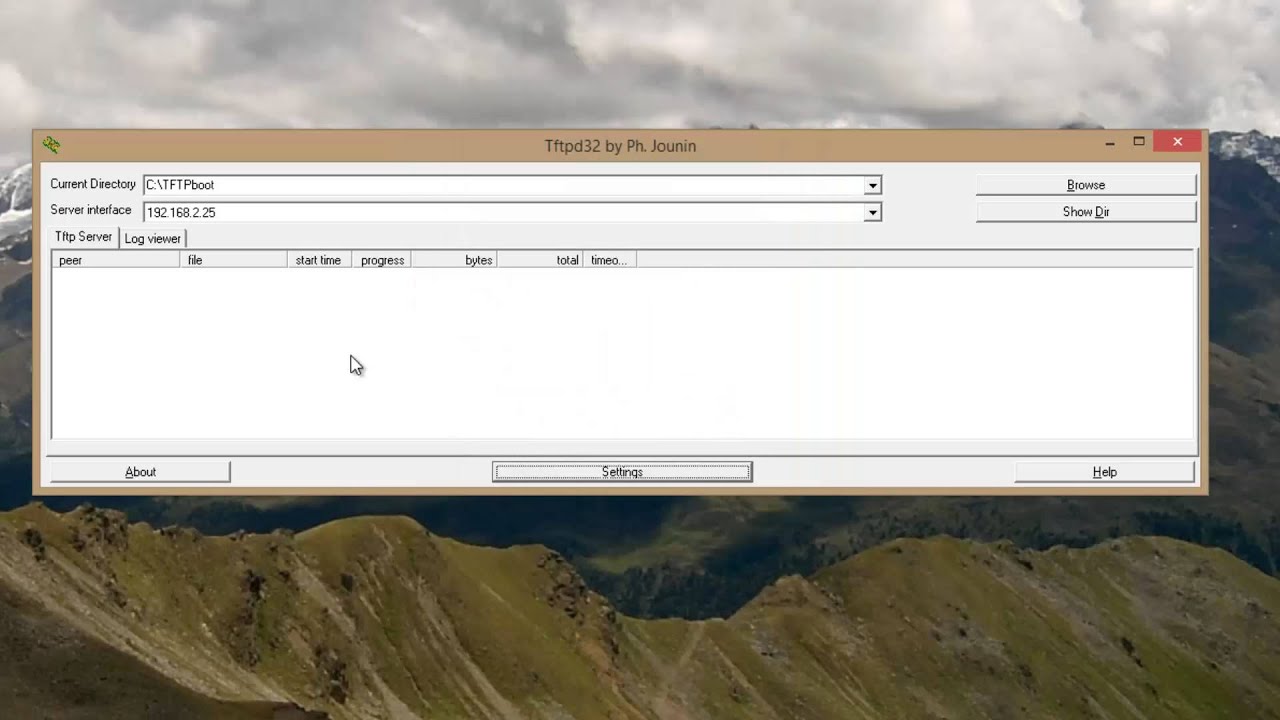
Task: Sort by the total column header
Action: (541, 260)
